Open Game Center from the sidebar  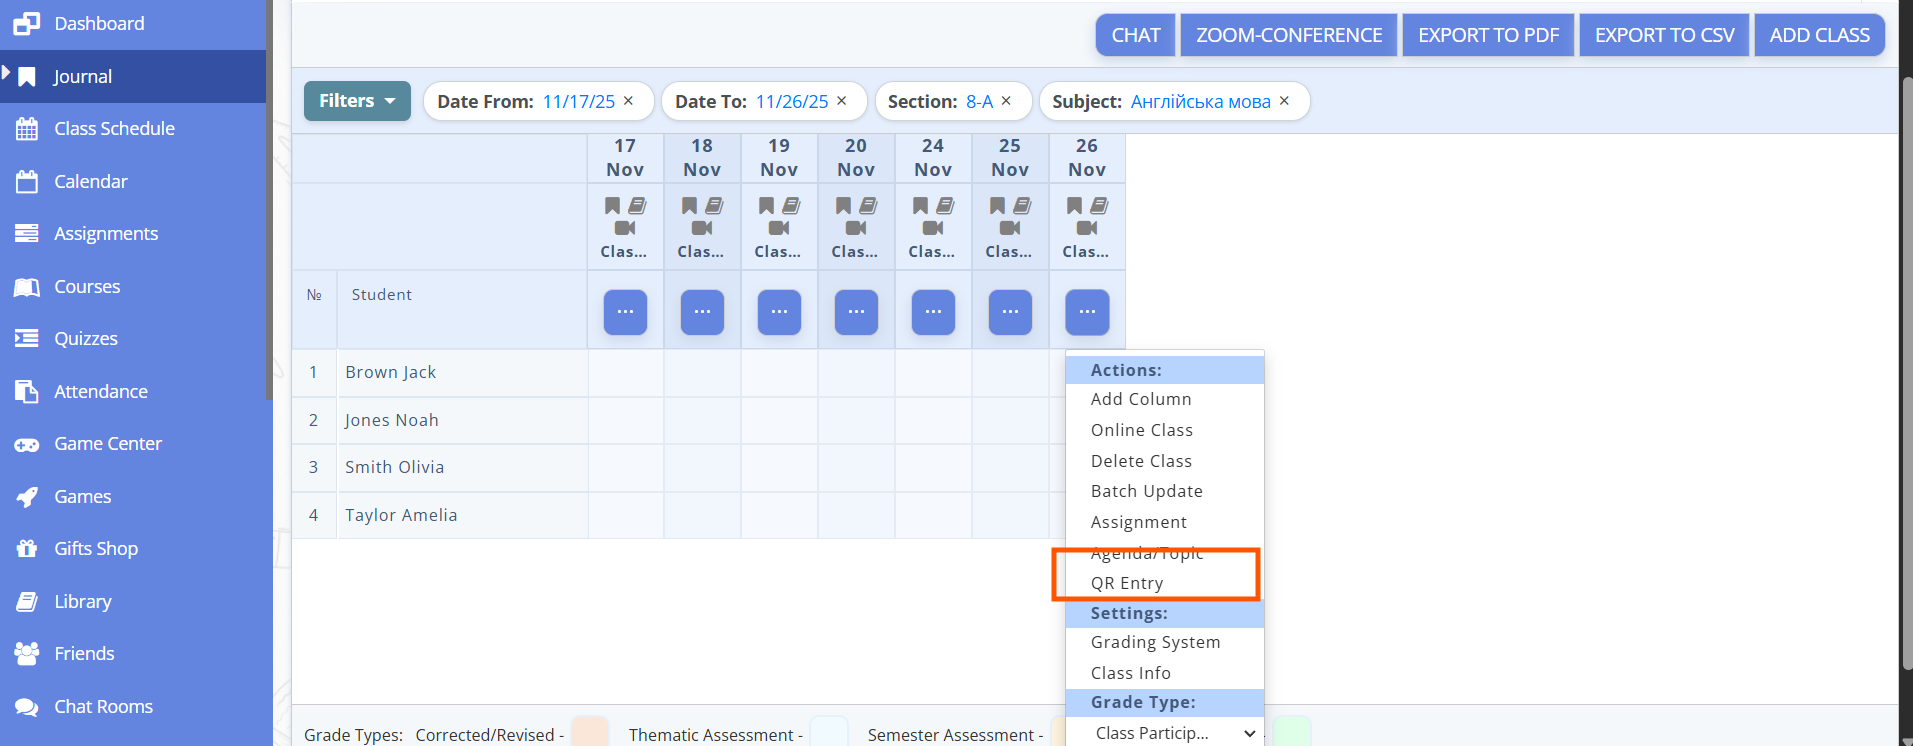pos(107,444)
